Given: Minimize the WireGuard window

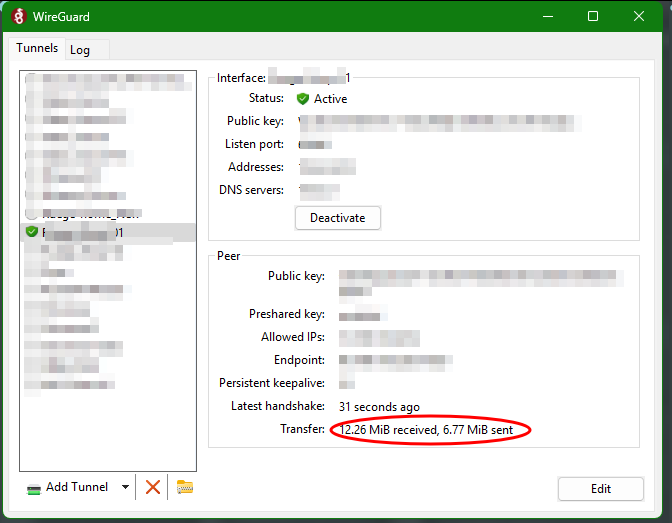Looking at the screenshot, I should 548,17.
